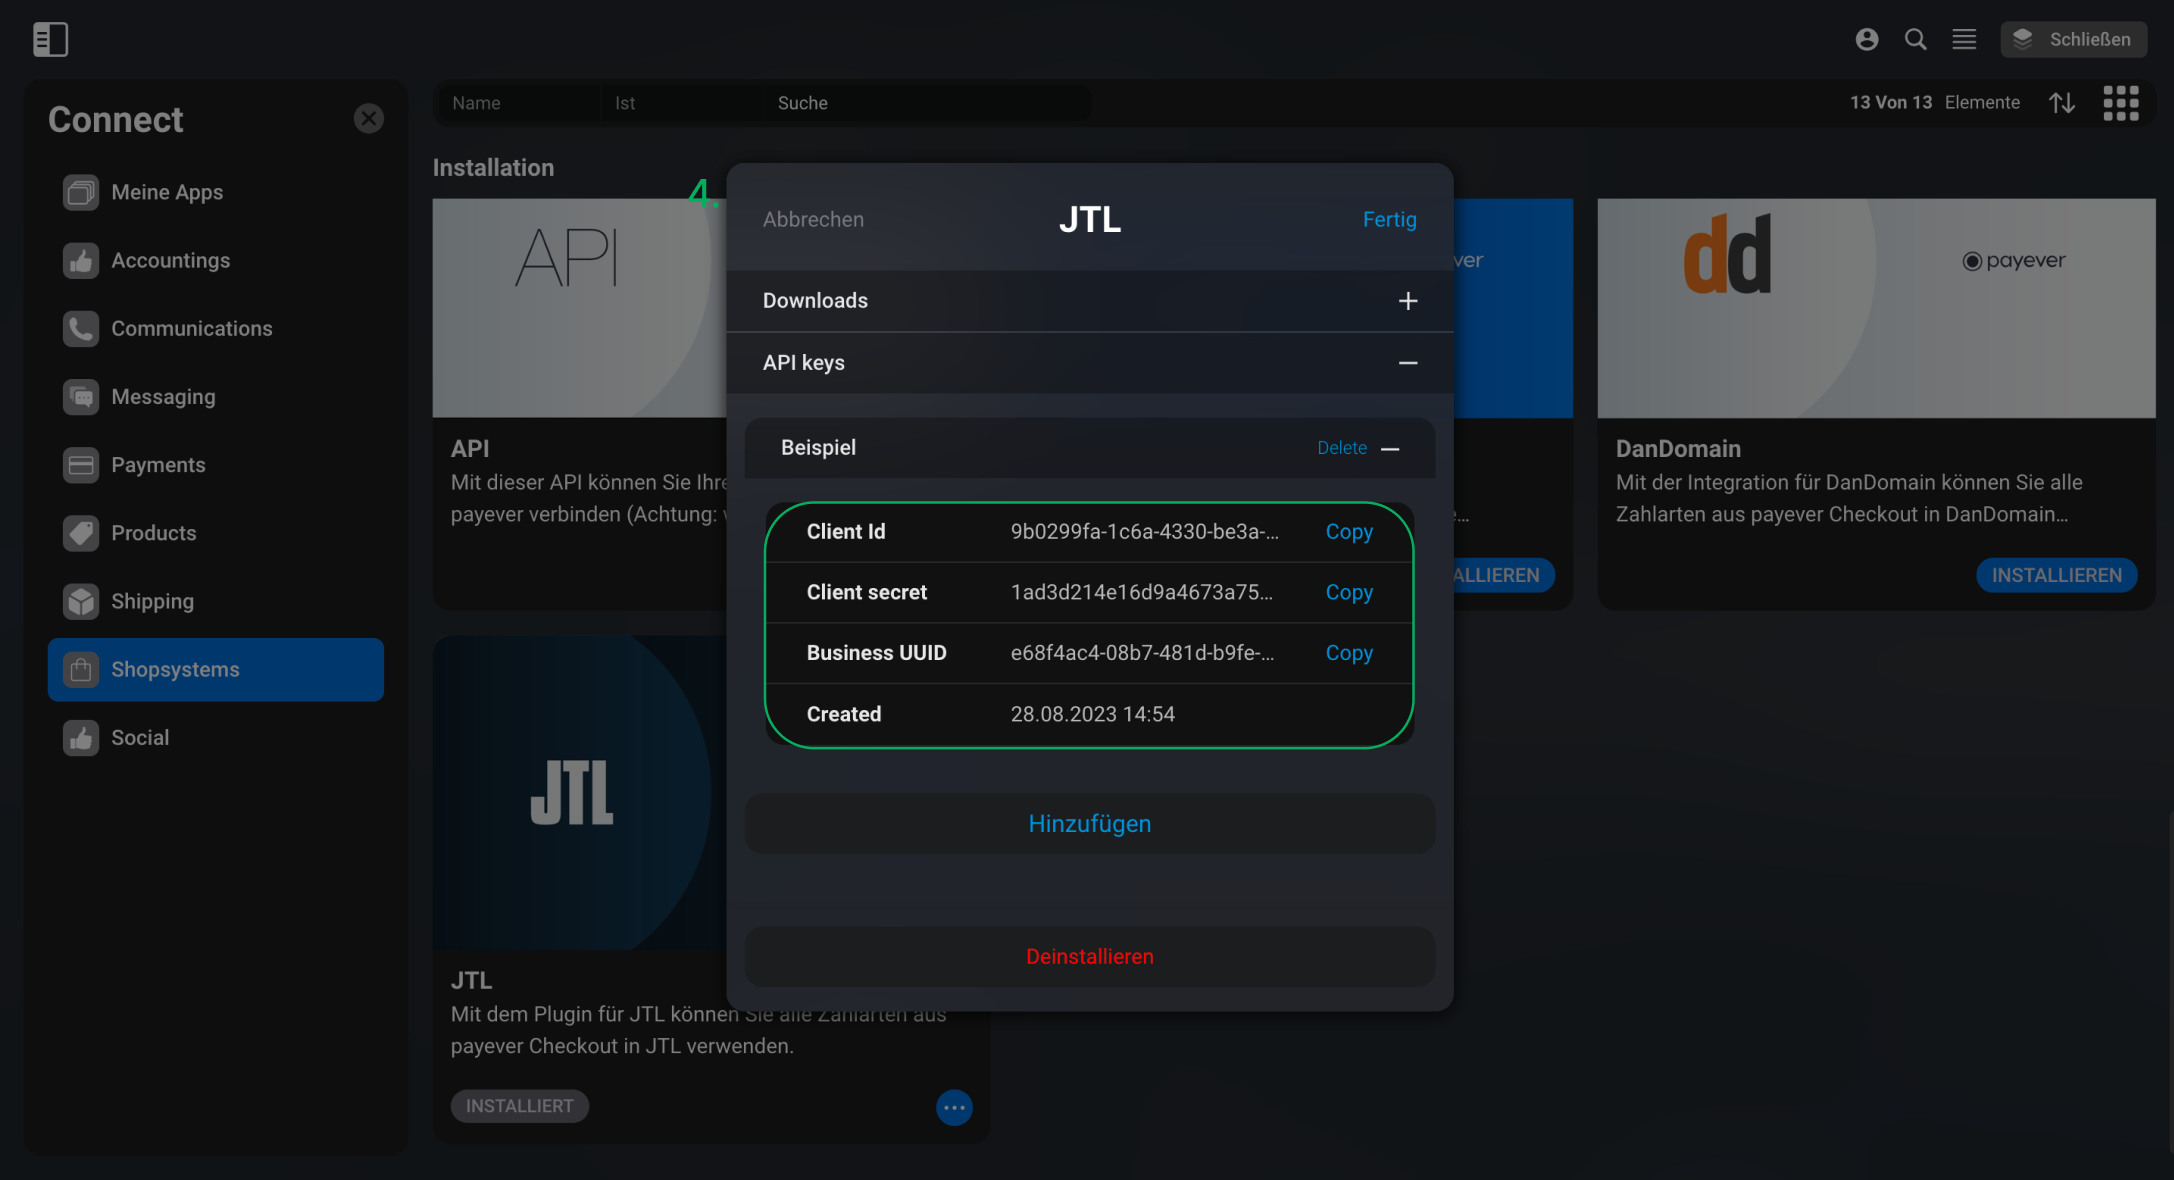This screenshot has width=2174, height=1180.
Task: Switch to grid view icon
Action: 2120,102
